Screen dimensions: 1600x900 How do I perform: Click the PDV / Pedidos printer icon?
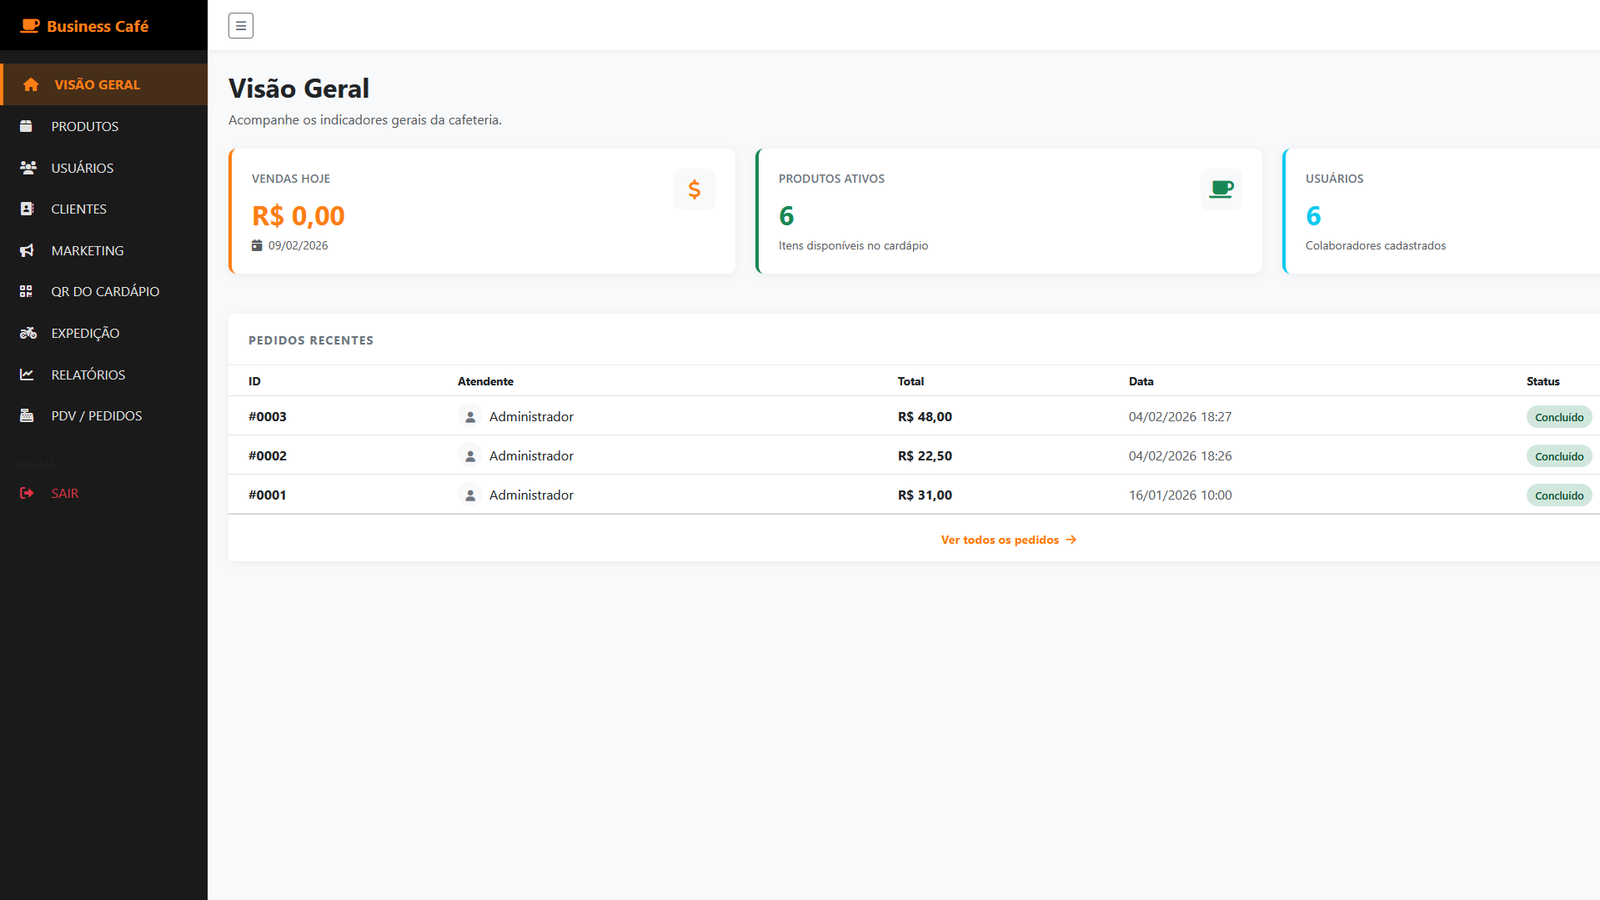(28, 415)
